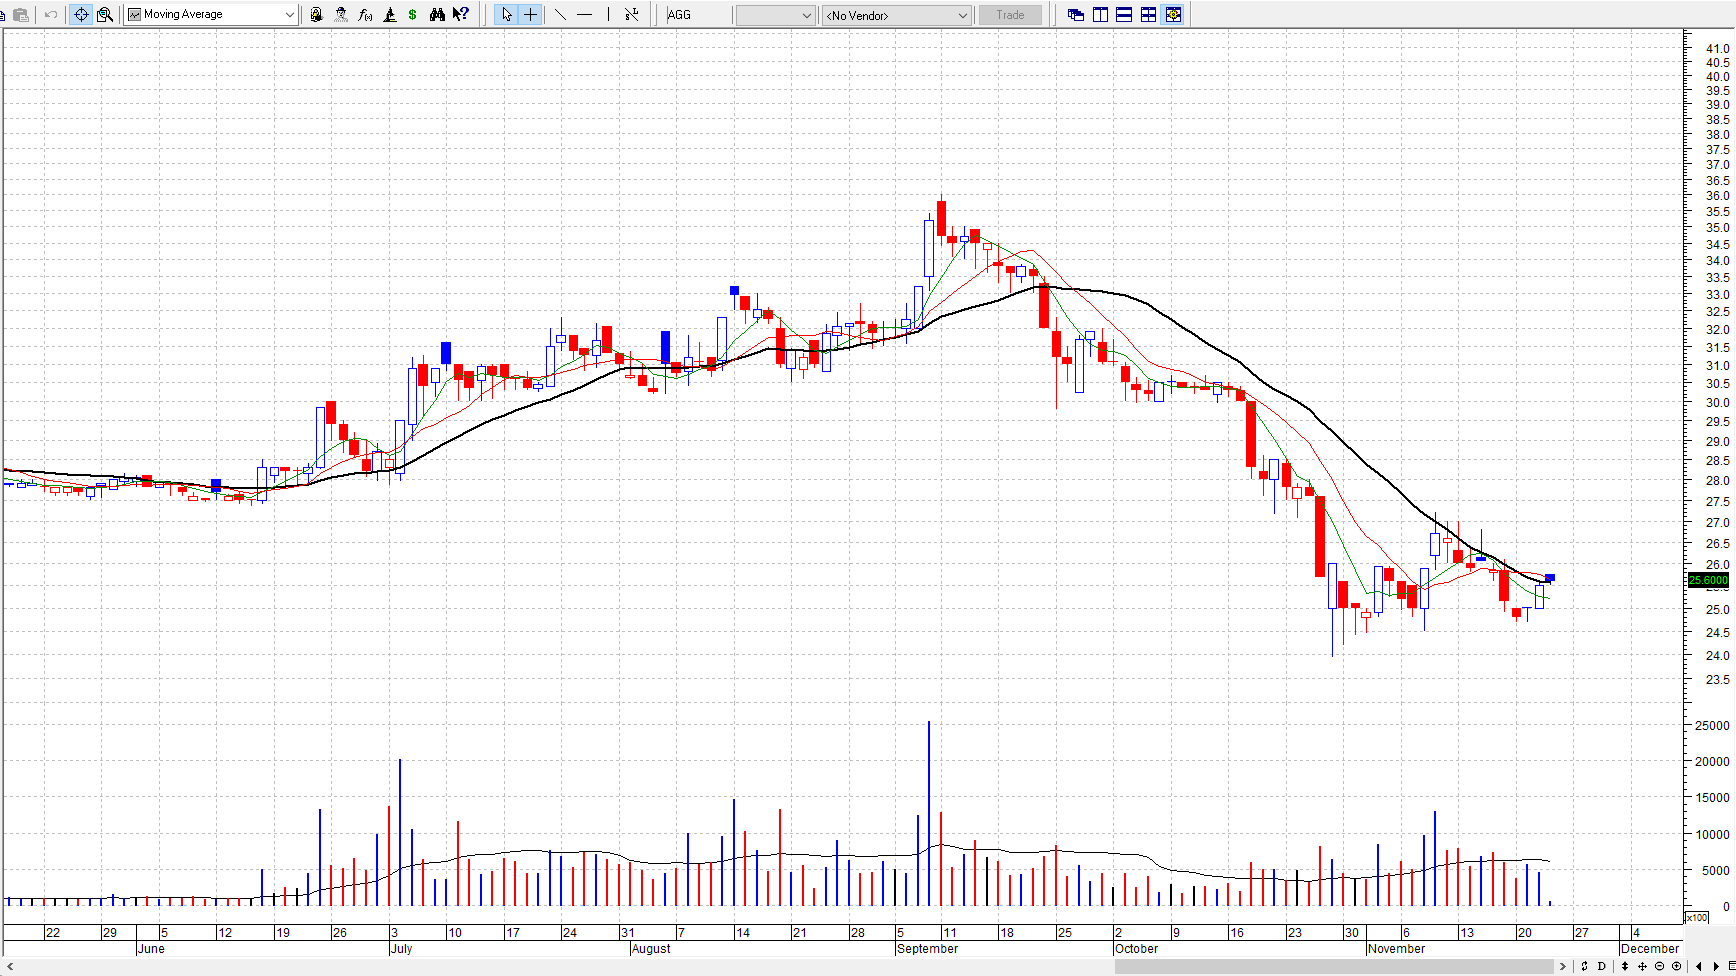Open the <No Vendor> dropdown list
The height and width of the screenshot is (976, 1736).
pos(962,15)
